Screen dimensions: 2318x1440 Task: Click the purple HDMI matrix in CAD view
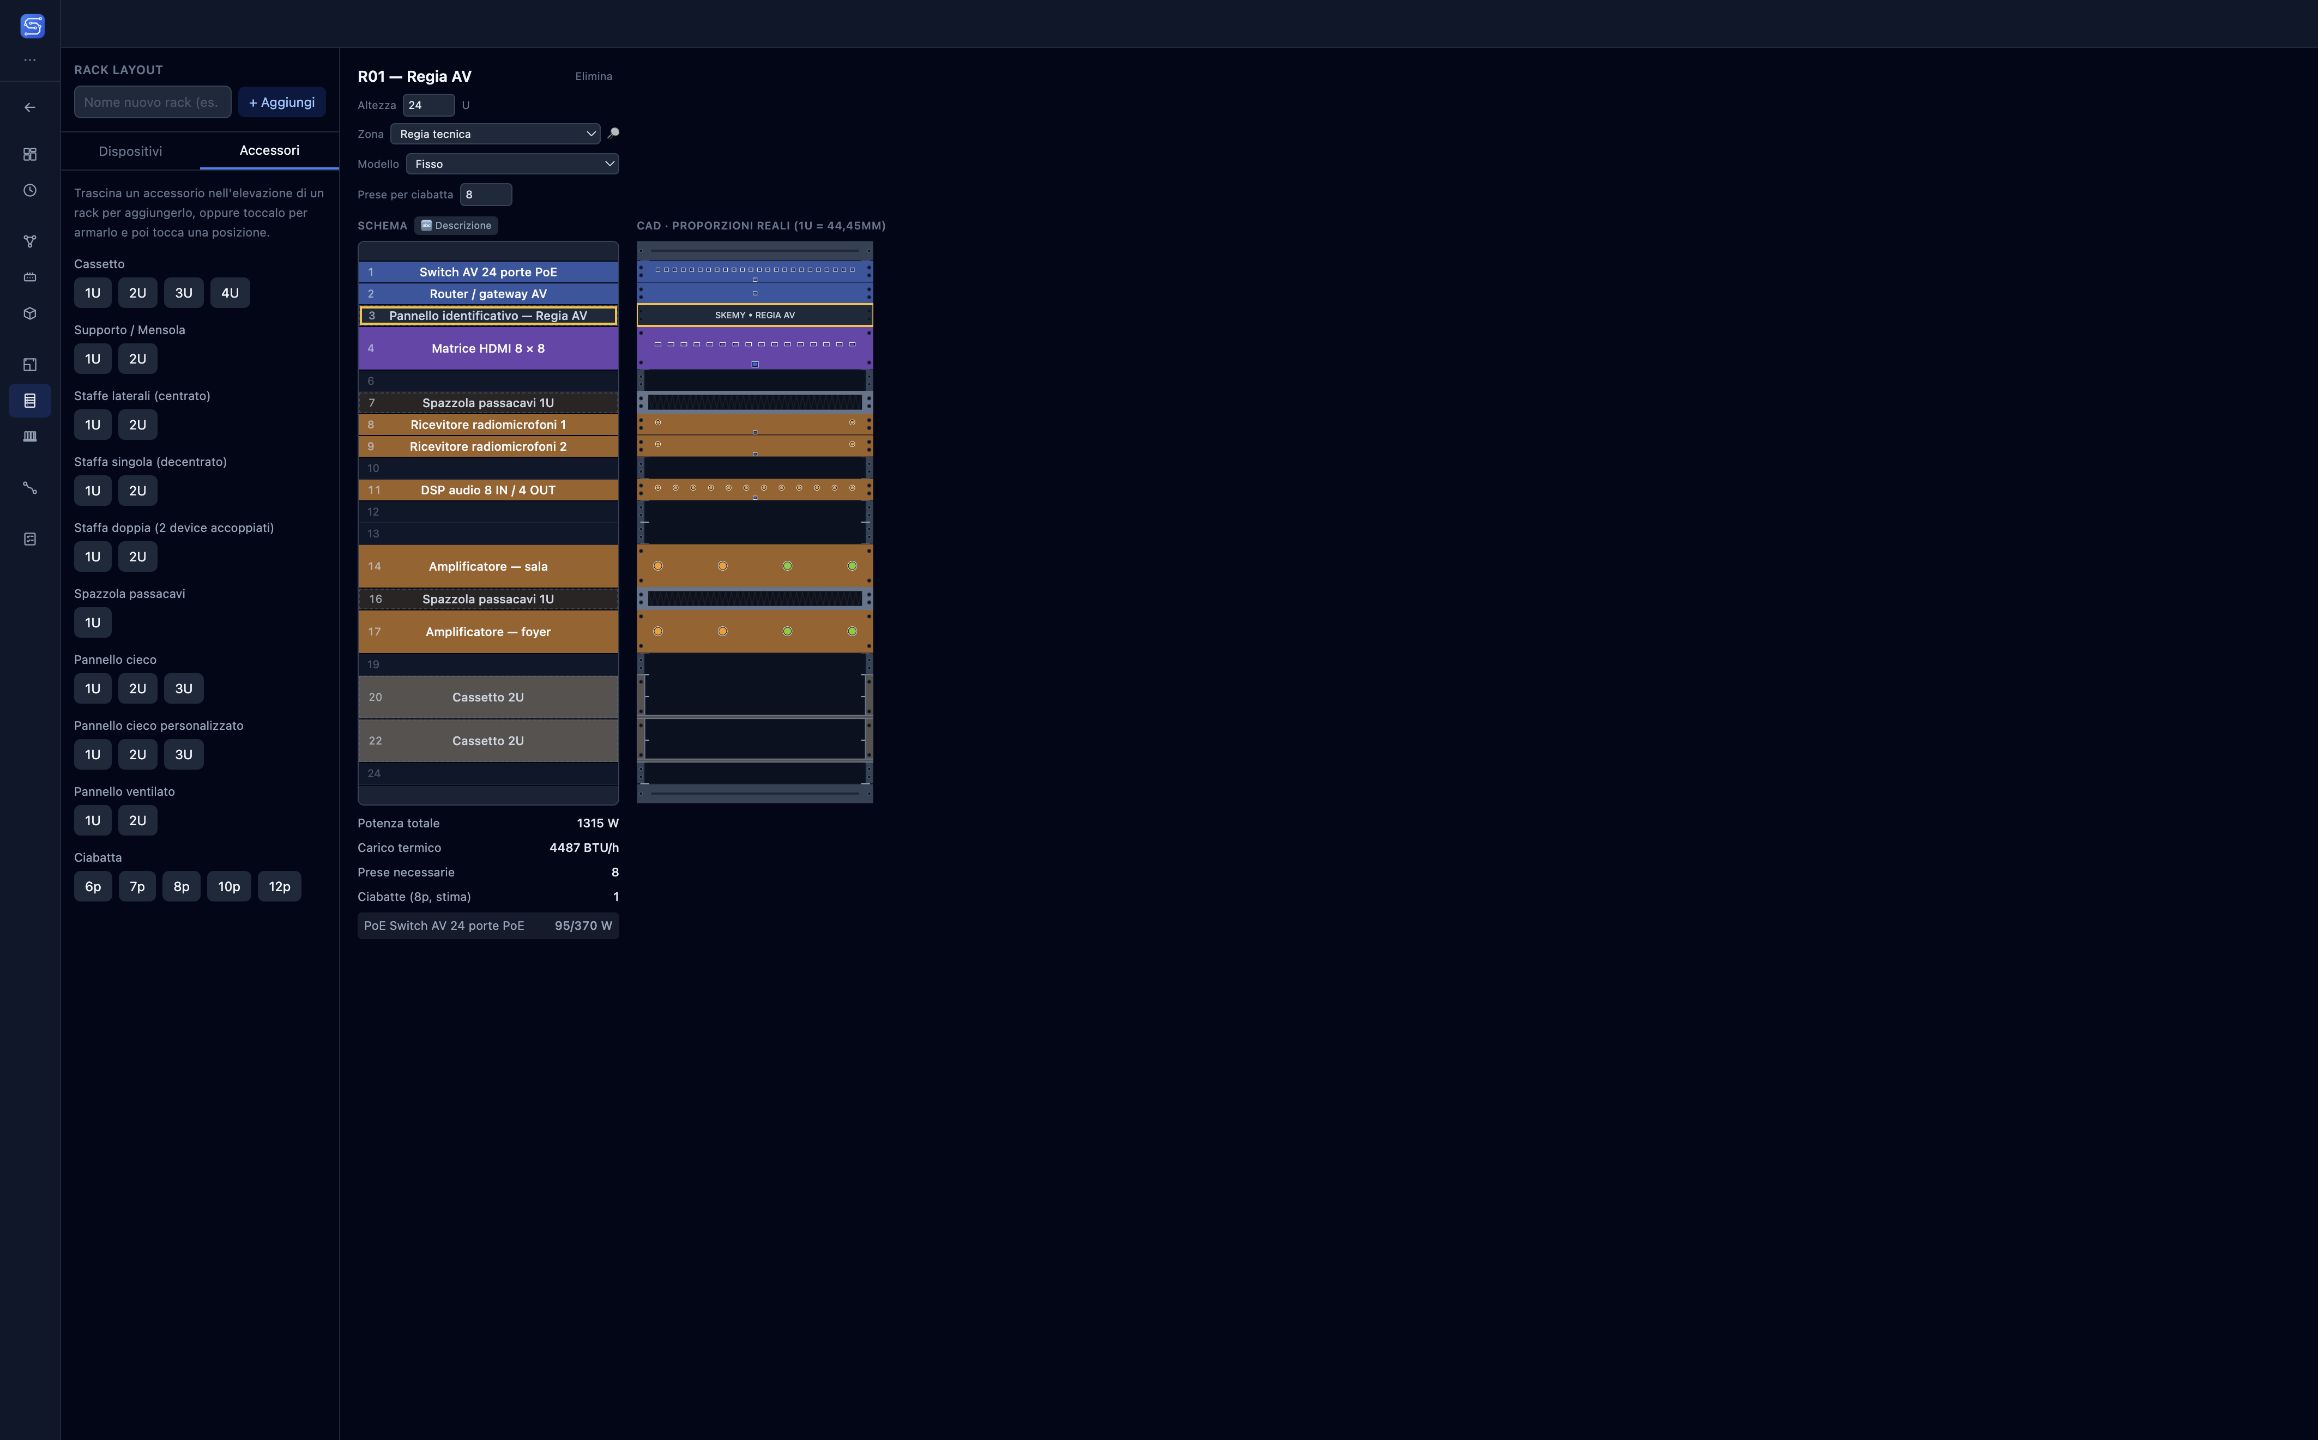755,349
